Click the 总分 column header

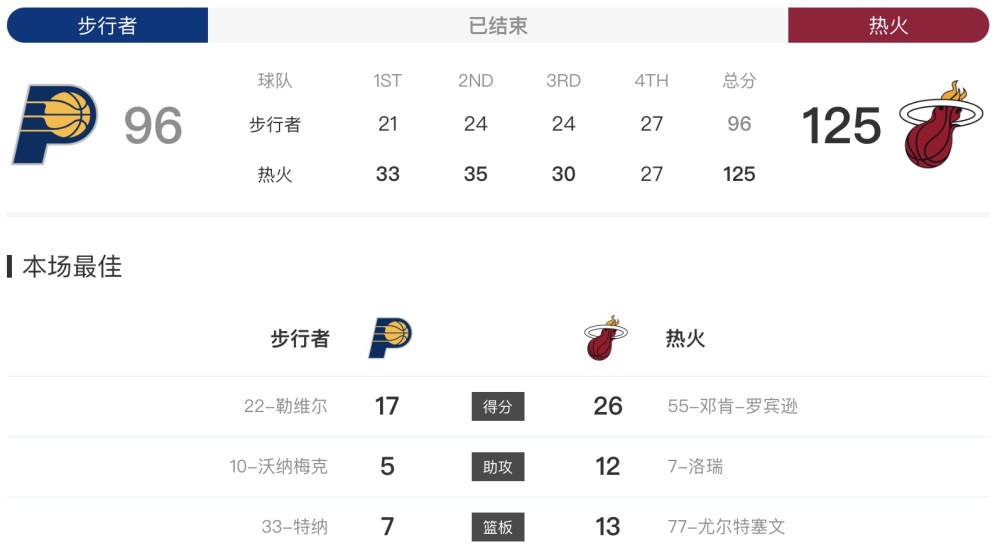739,80
